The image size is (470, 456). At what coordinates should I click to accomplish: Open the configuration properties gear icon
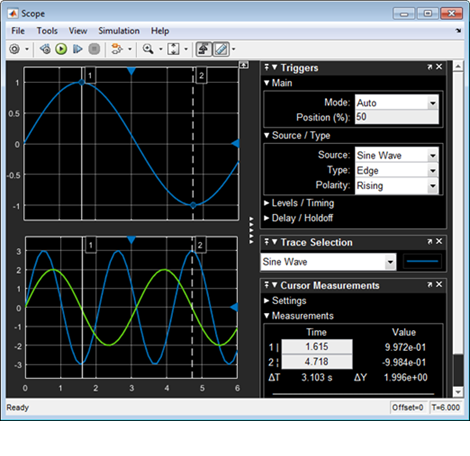tap(15, 49)
